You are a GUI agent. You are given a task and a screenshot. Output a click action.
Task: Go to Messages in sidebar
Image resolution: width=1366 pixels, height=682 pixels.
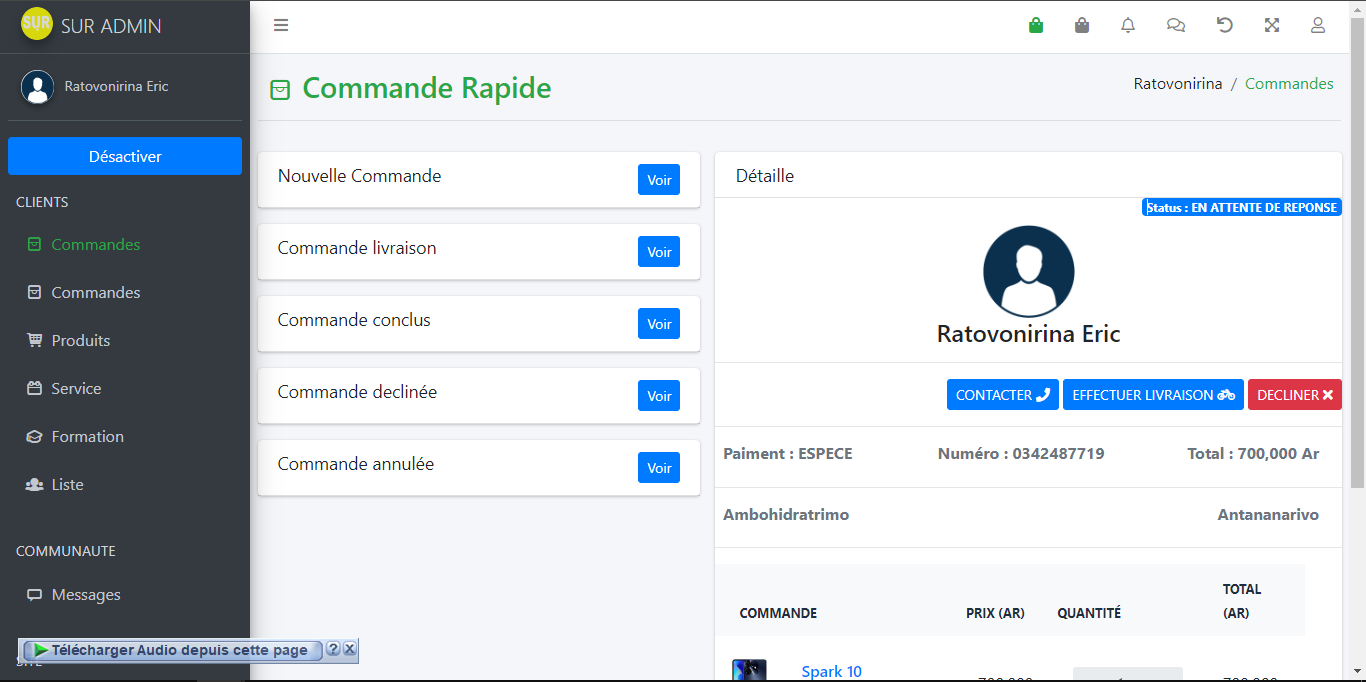(x=86, y=594)
